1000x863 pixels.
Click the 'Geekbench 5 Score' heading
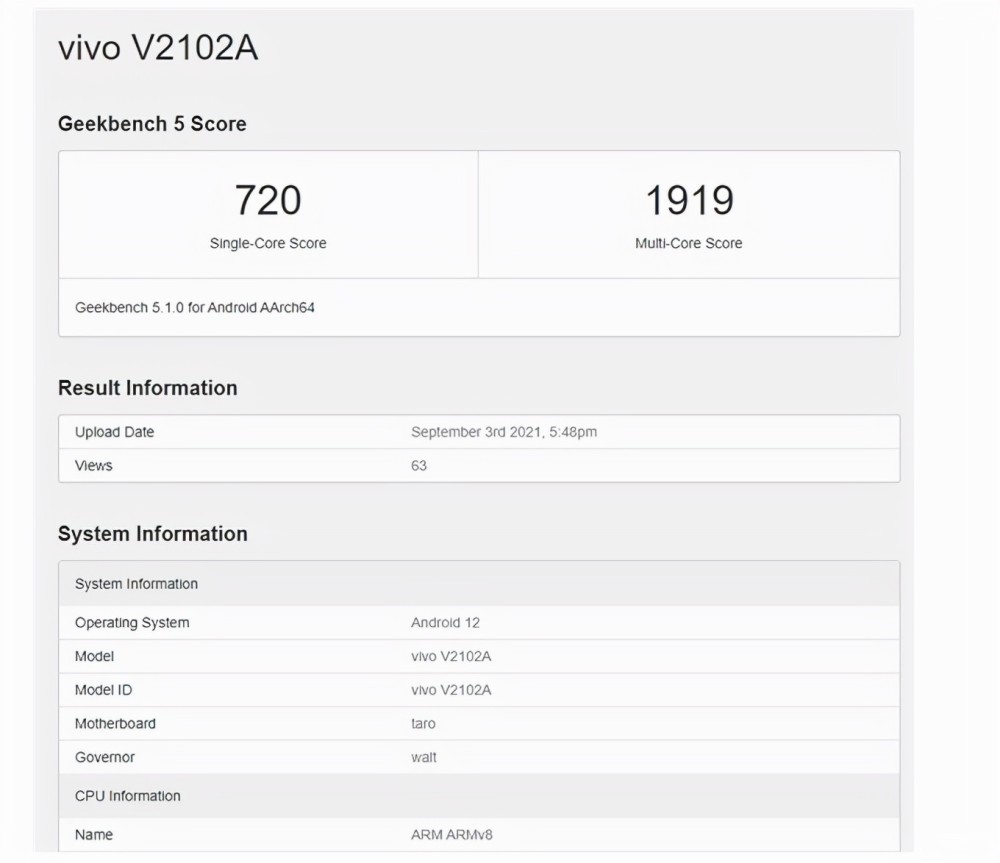[x=152, y=124]
